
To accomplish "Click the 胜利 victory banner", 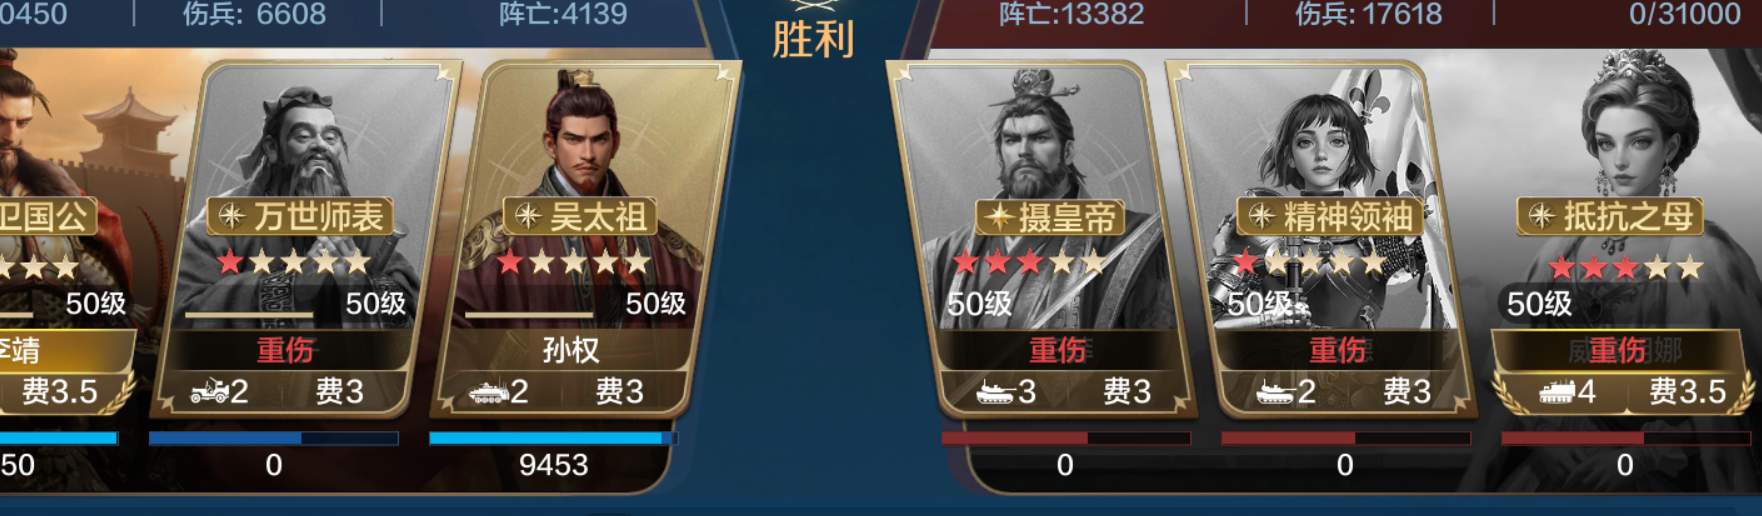I will [x=813, y=38].
